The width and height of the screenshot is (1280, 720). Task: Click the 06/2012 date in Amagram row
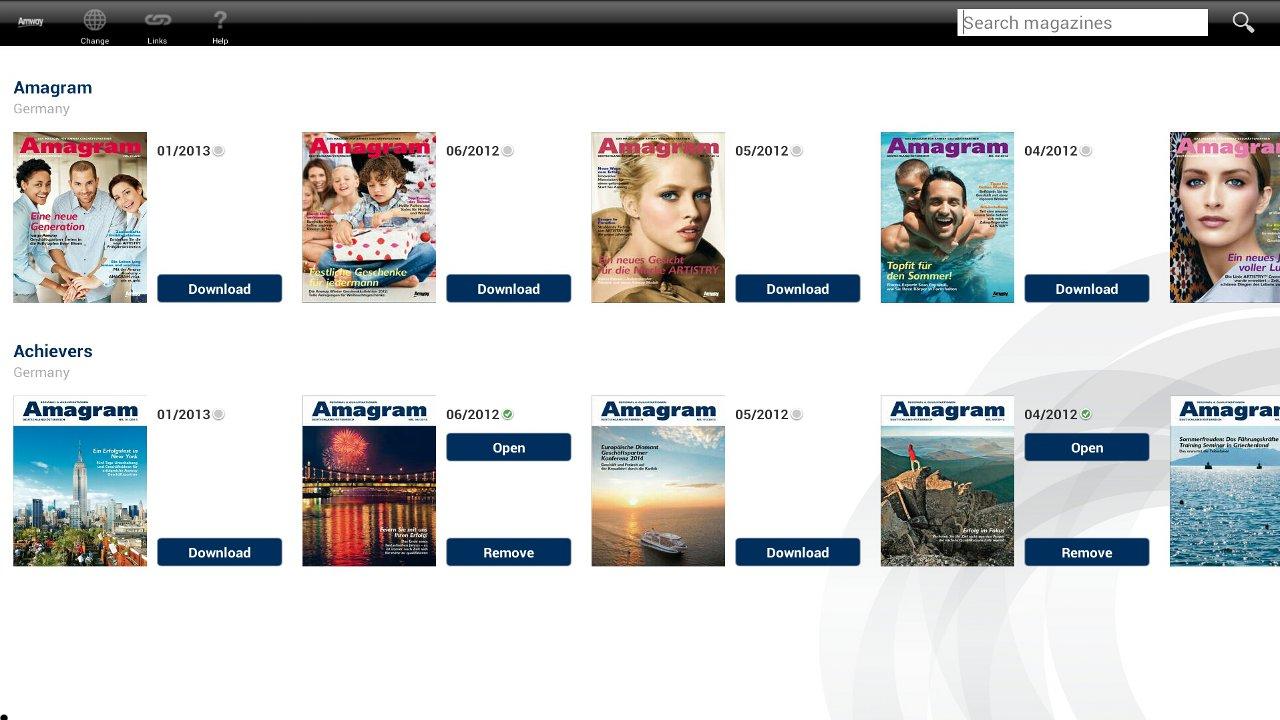(x=473, y=151)
